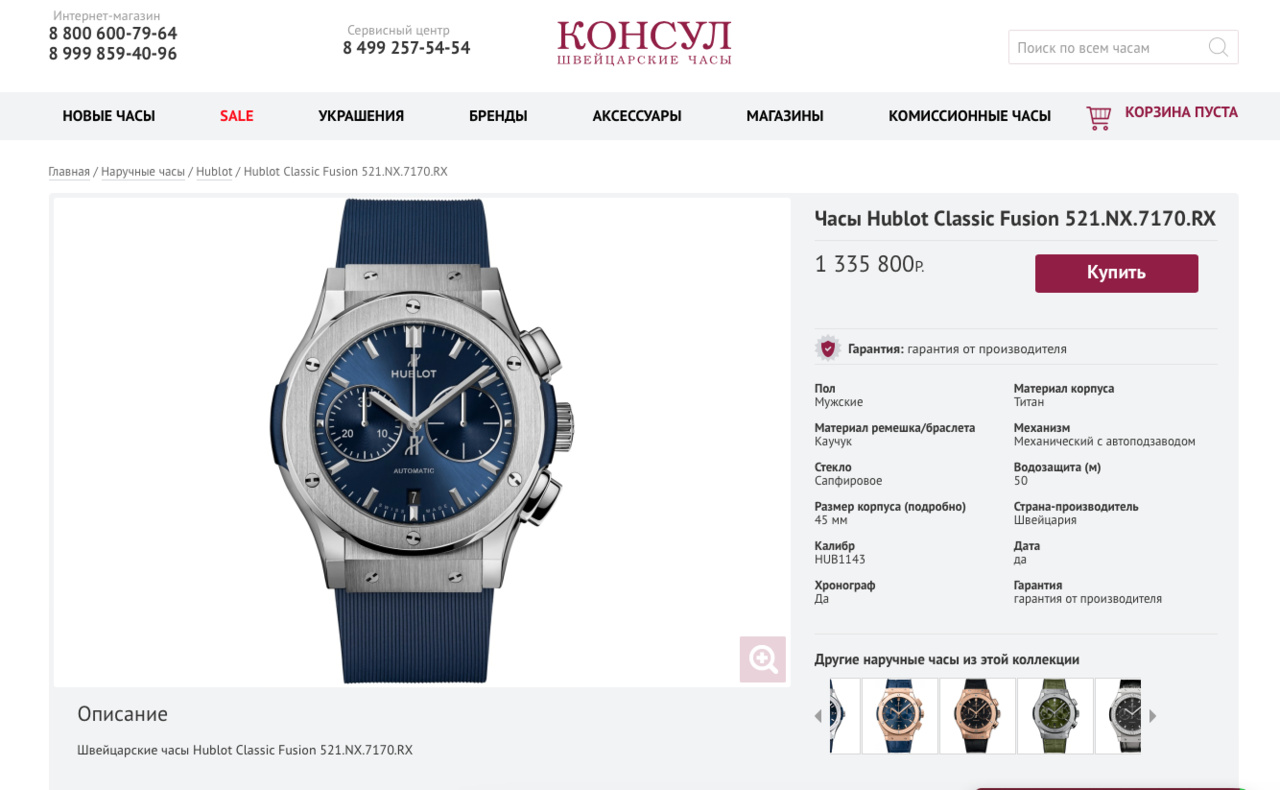The height and width of the screenshot is (790, 1280).
Task: Open the Украшения menu
Action: pyautogui.click(x=361, y=116)
